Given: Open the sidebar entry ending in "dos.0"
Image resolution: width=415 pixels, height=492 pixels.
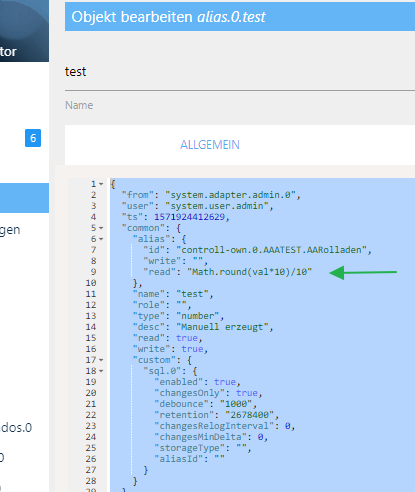Looking at the screenshot, I should 16,428.
